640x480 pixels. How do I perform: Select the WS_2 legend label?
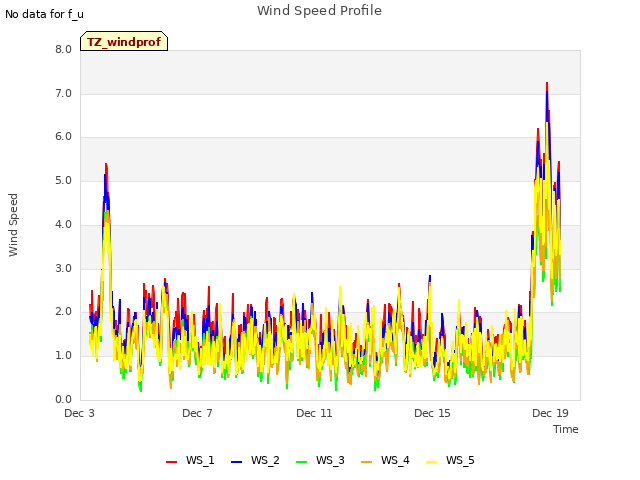pos(265,460)
